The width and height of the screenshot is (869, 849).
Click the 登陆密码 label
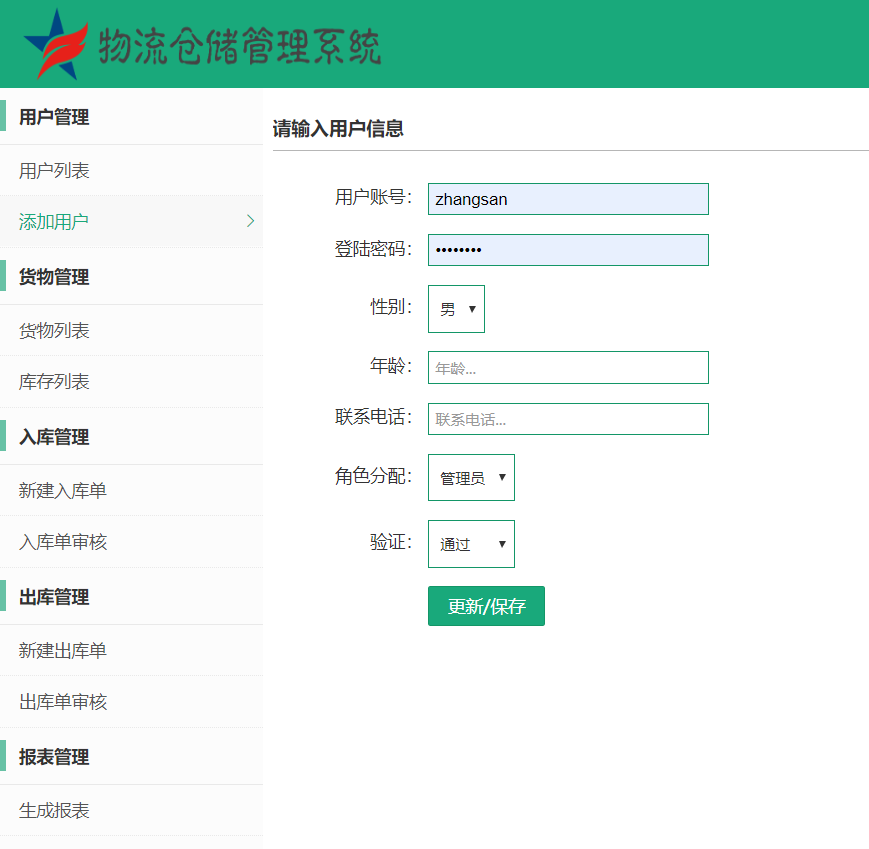[374, 249]
